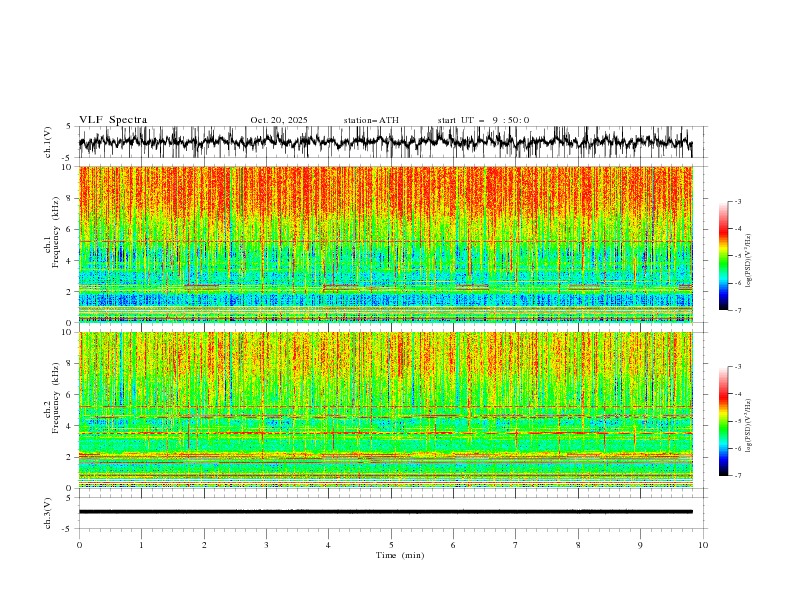The image size is (792, 612).
Task: Click the "-3" label on ch.1 colorbar
Action: click(x=738, y=201)
